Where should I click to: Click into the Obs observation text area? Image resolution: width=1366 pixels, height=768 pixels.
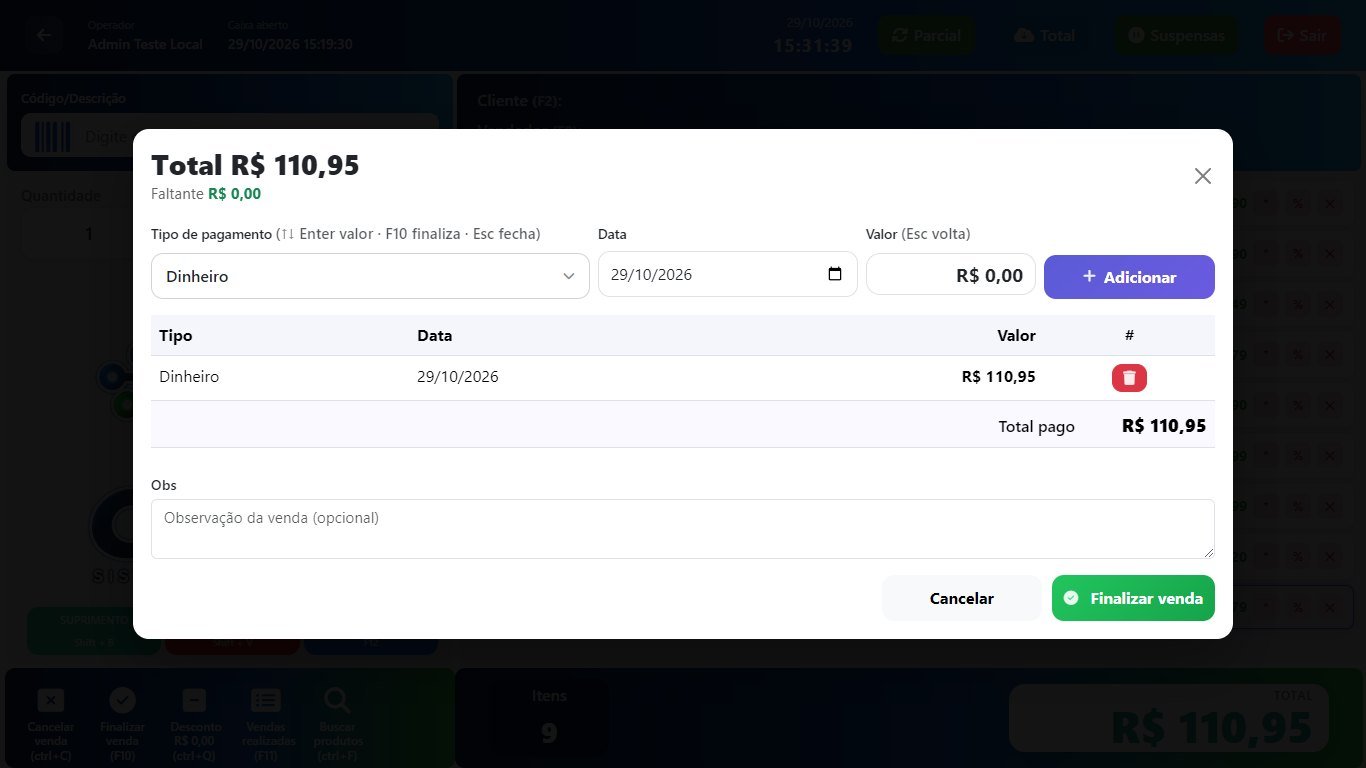683,529
